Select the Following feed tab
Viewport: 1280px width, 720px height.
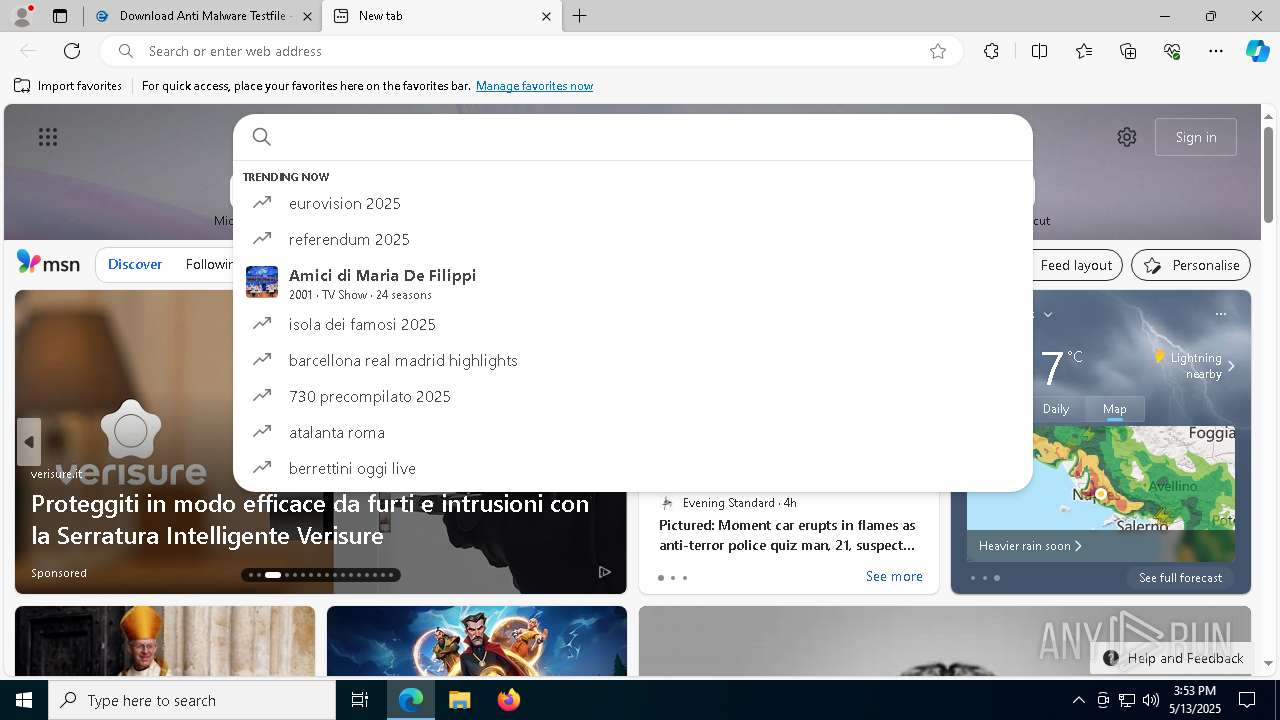(209, 264)
